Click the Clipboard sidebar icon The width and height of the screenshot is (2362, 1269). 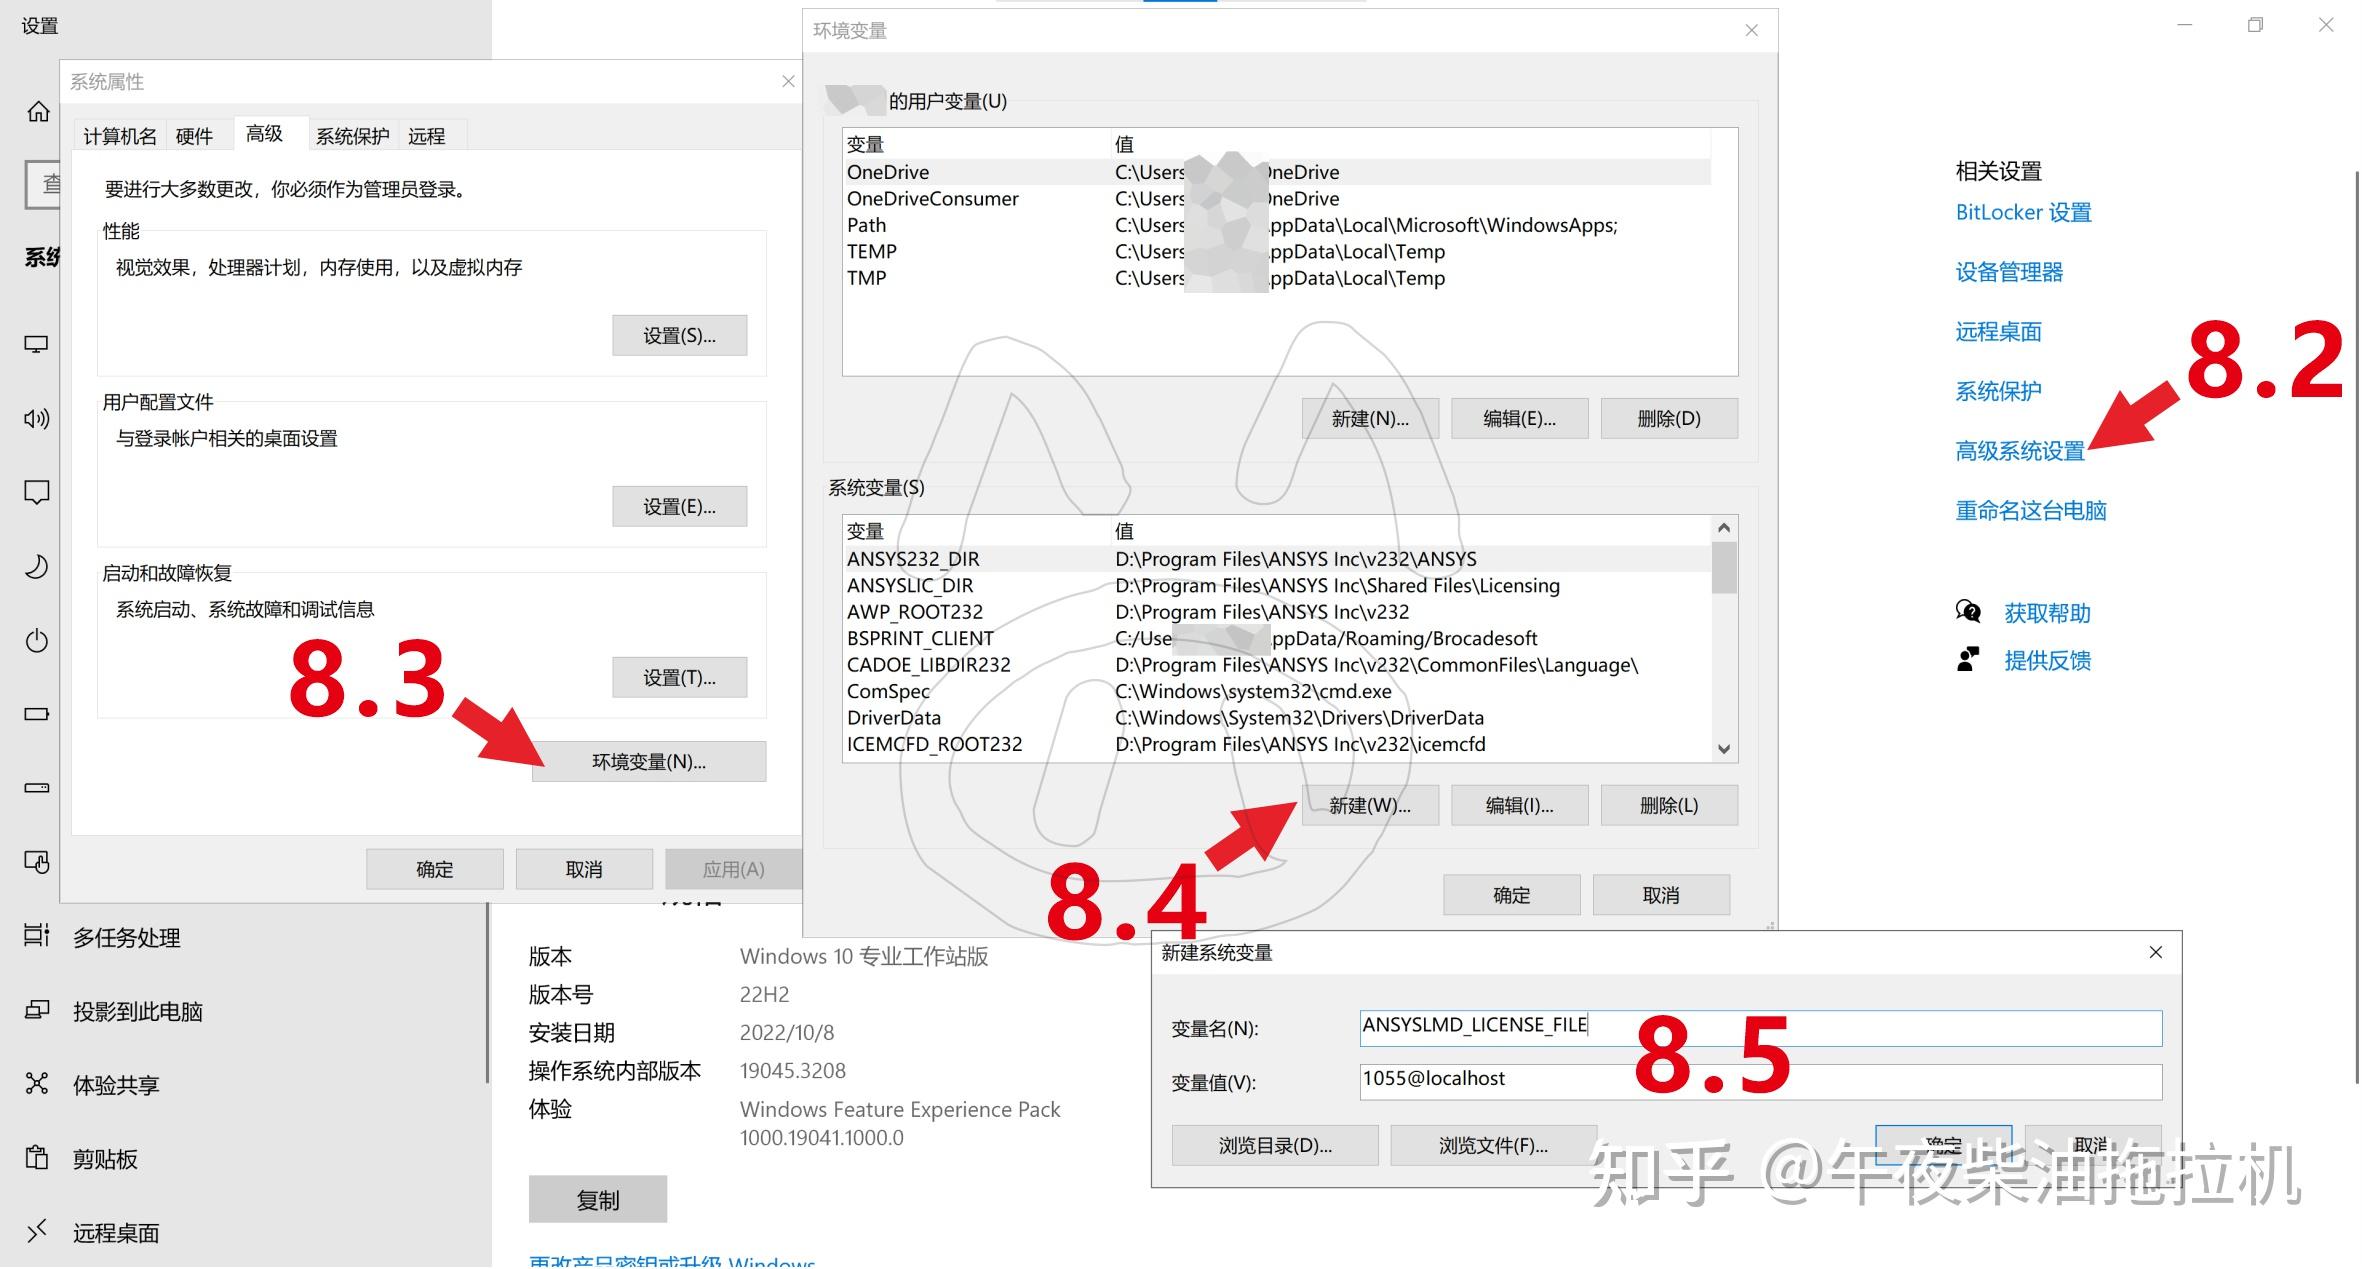pos(37,1157)
